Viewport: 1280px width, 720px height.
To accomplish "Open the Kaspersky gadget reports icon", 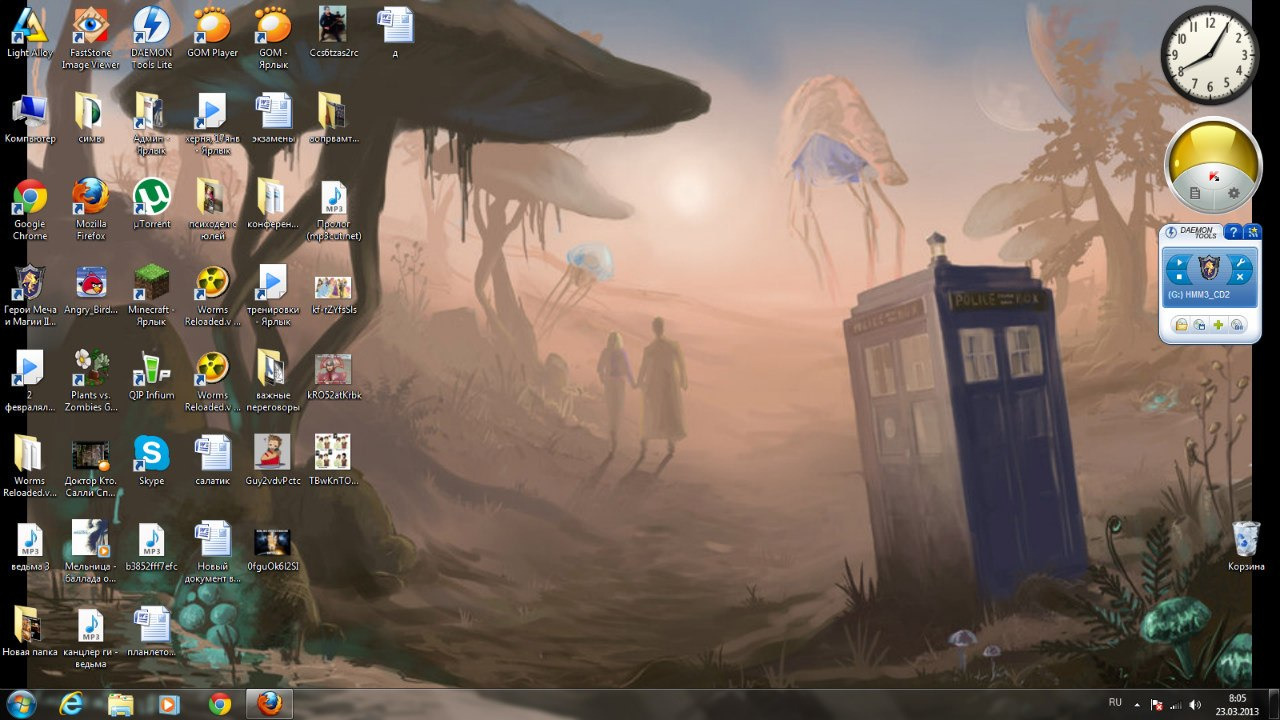I will (1195, 193).
